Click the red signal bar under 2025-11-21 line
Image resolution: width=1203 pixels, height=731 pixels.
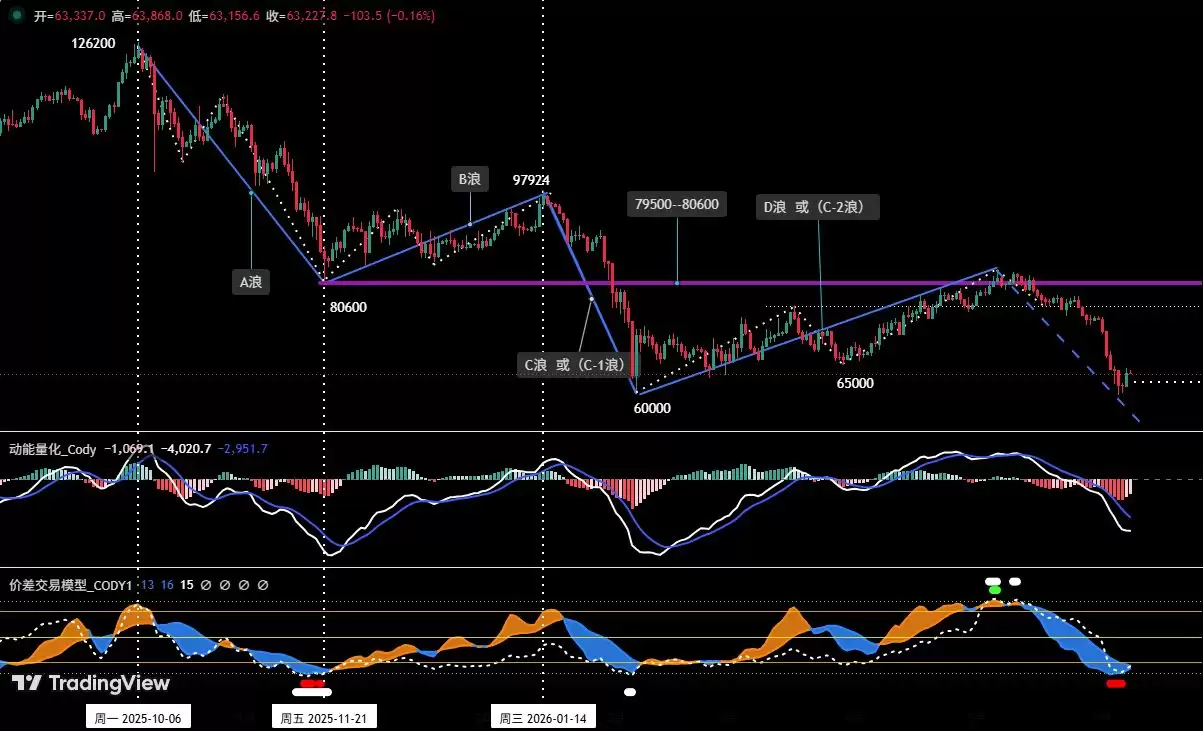pyautogui.click(x=313, y=684)
